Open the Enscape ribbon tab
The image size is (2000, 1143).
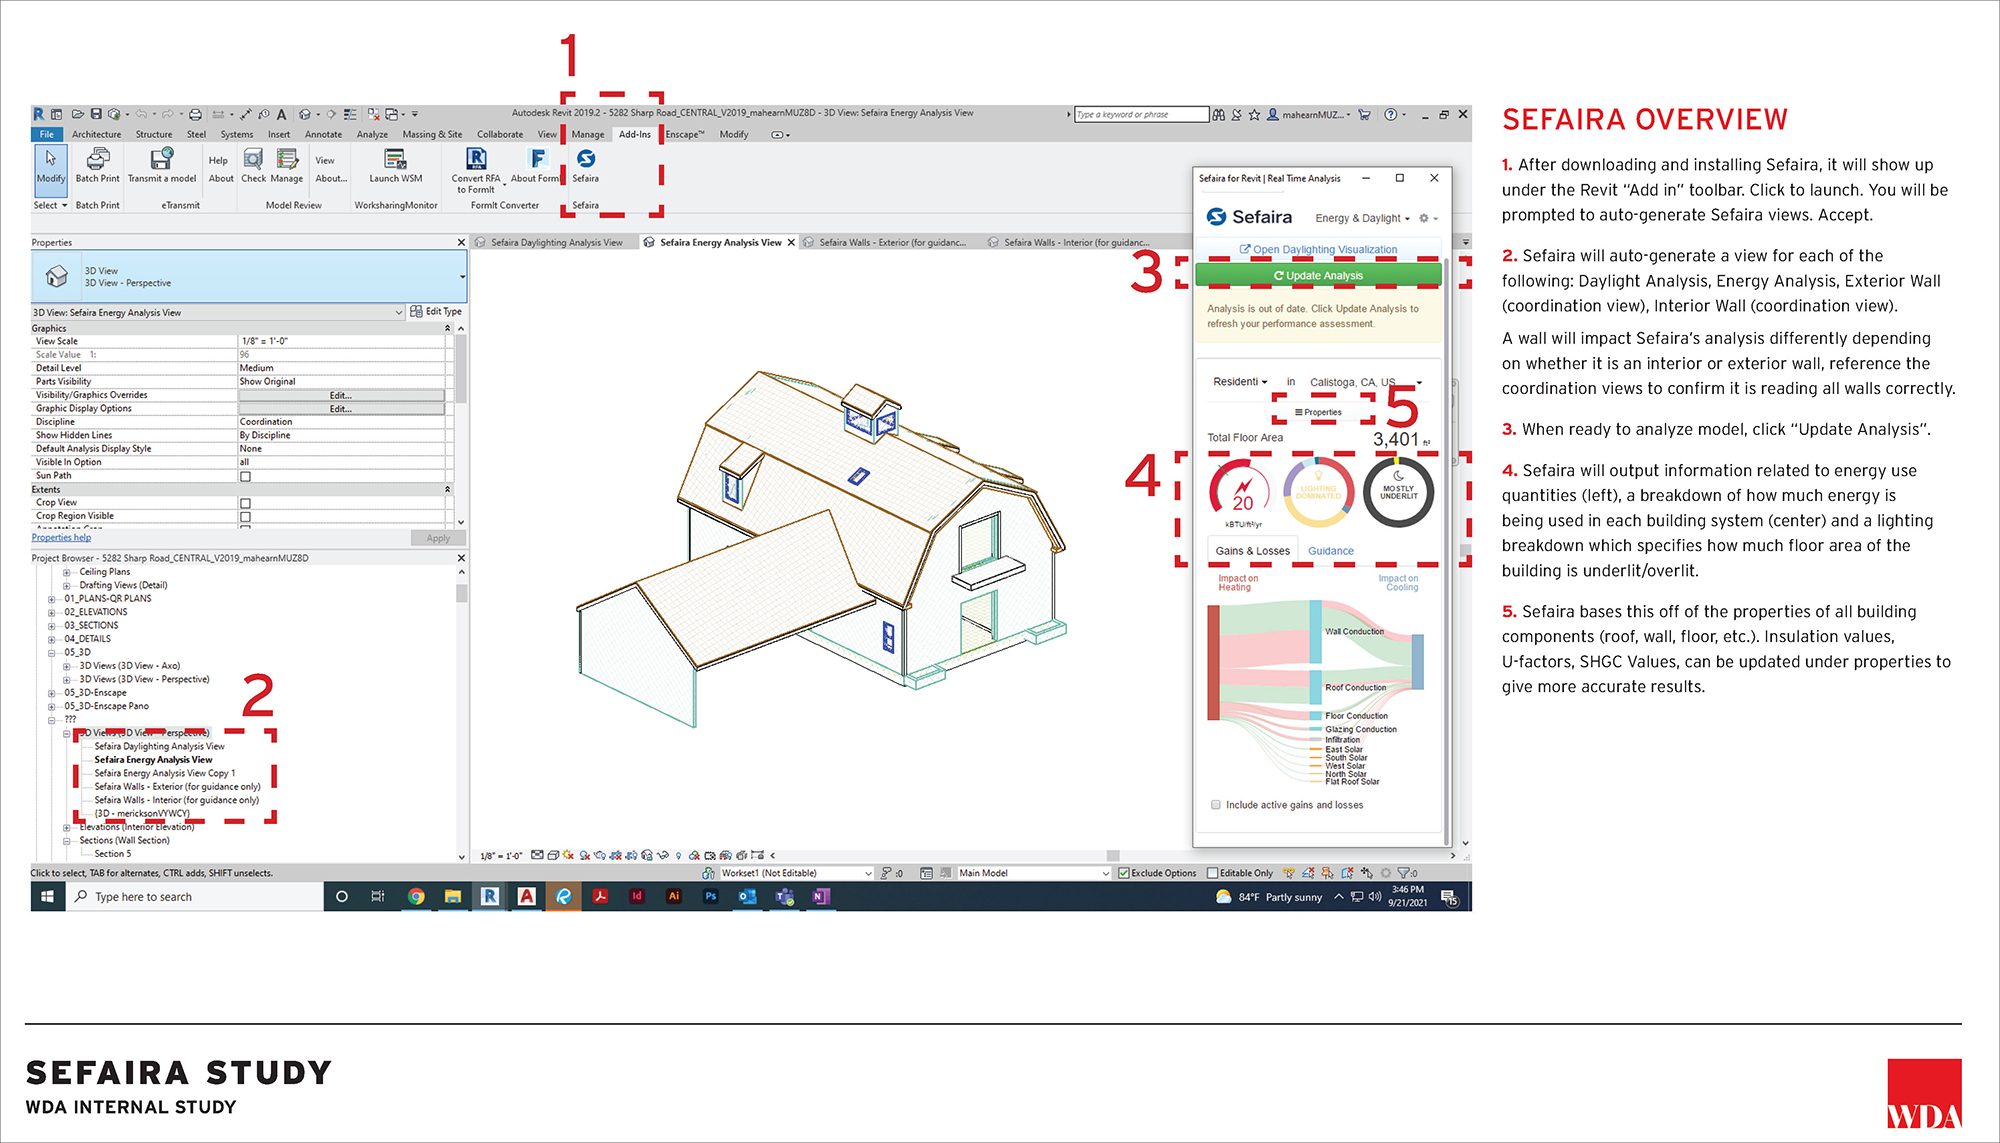click(685, 134)
